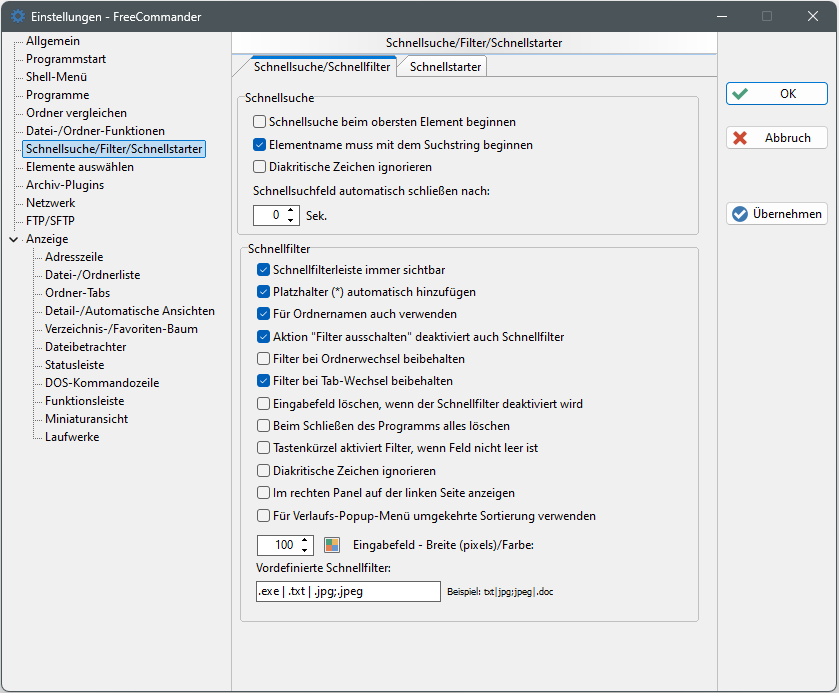839x693 pixels.
Task: Open Elemente auswählen settings
Action: pyautogui.click(x=80, y=167)
